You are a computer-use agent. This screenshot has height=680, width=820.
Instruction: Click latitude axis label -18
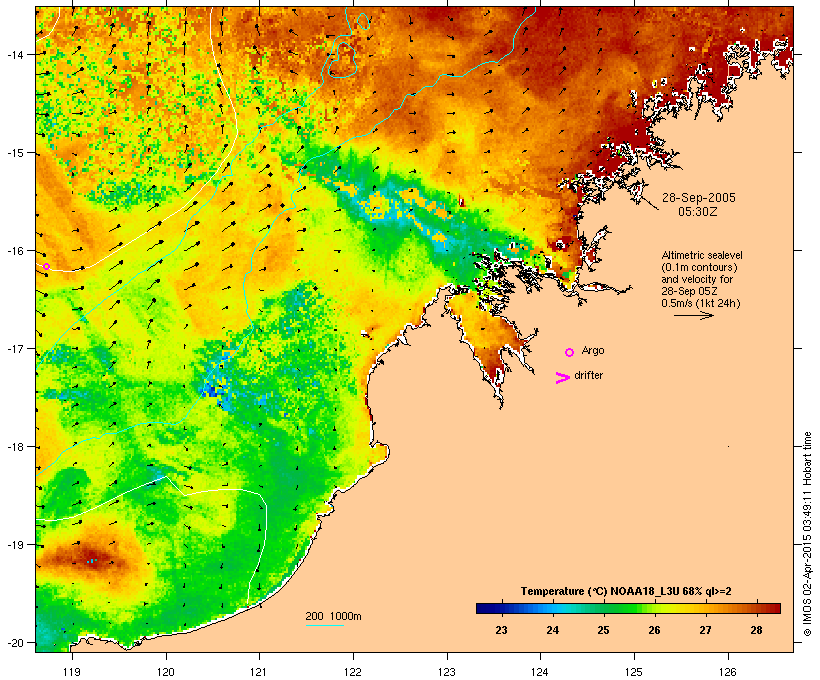(15, 447)
